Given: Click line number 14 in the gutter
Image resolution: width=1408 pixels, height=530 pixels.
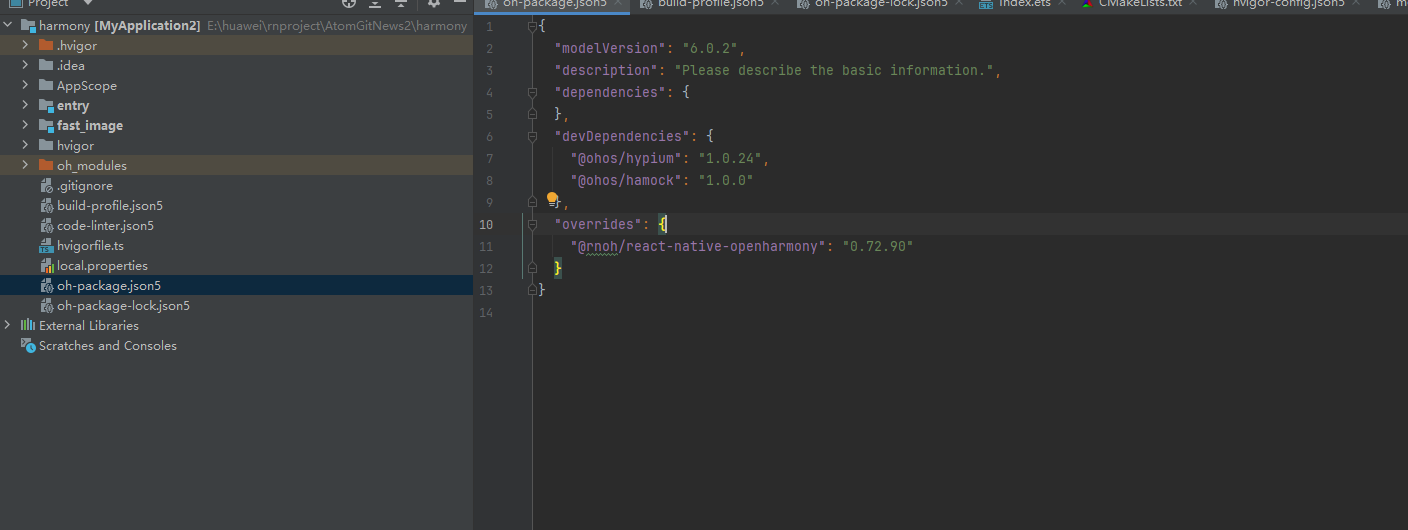Looking at the screenshot, I should (x=486, y=312).
